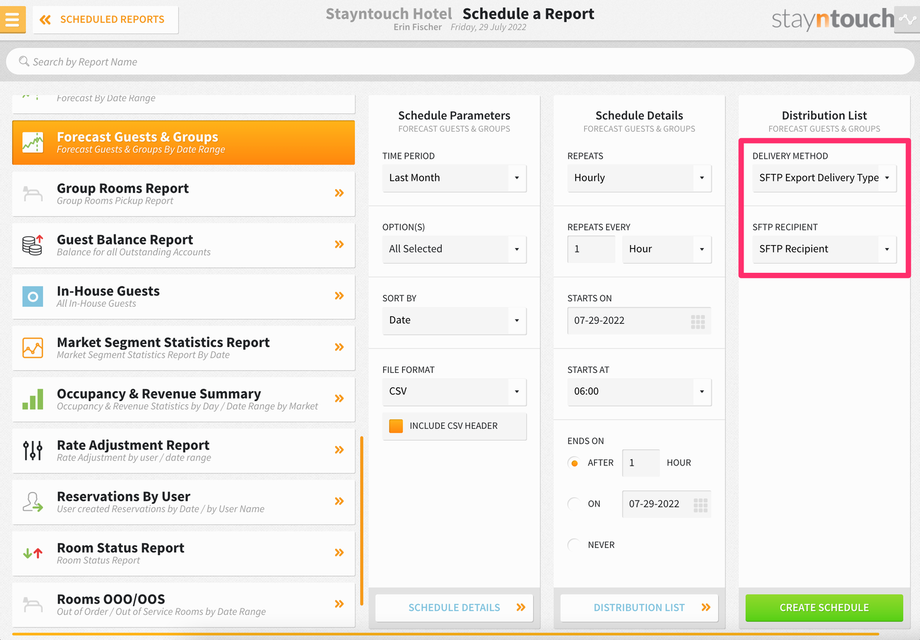Click chevrons on Market Segment Statistics row
The width and height of the screenshot is (920, 640).
(339, 347)
